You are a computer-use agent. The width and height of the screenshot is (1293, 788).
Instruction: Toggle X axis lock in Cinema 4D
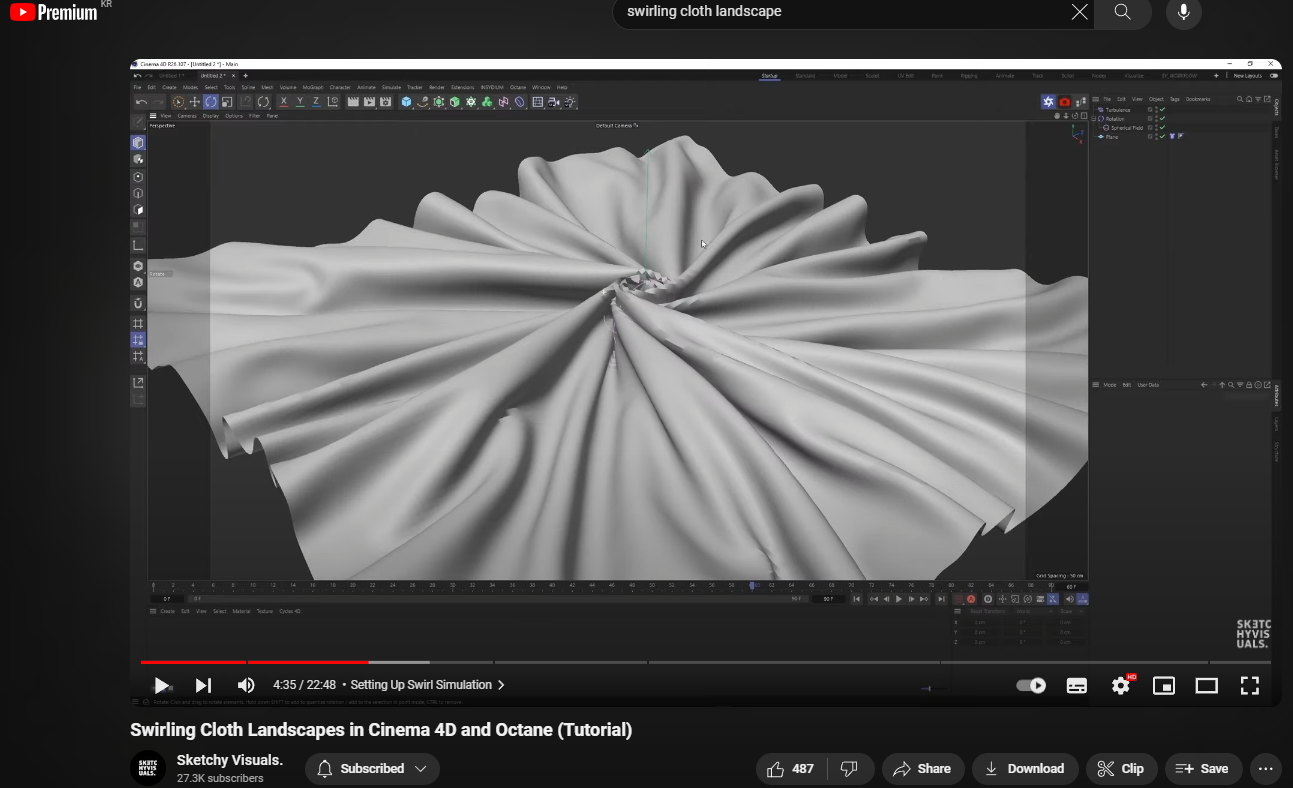[283, 102]
